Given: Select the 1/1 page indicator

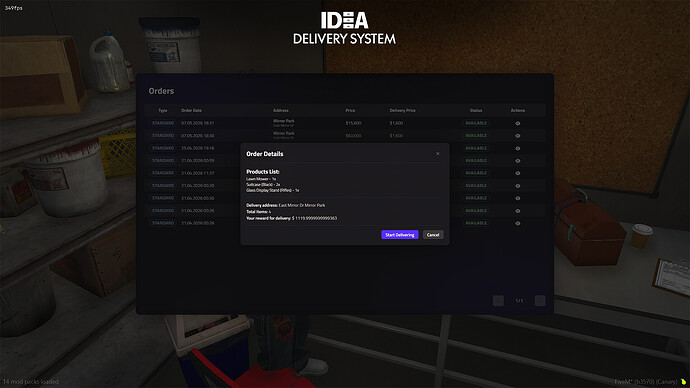Looking at the screenshot, I should pos(519,300).
